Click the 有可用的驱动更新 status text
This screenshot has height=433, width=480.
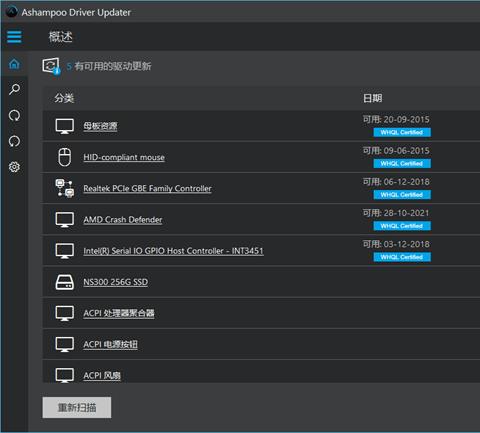coord(112,66)
